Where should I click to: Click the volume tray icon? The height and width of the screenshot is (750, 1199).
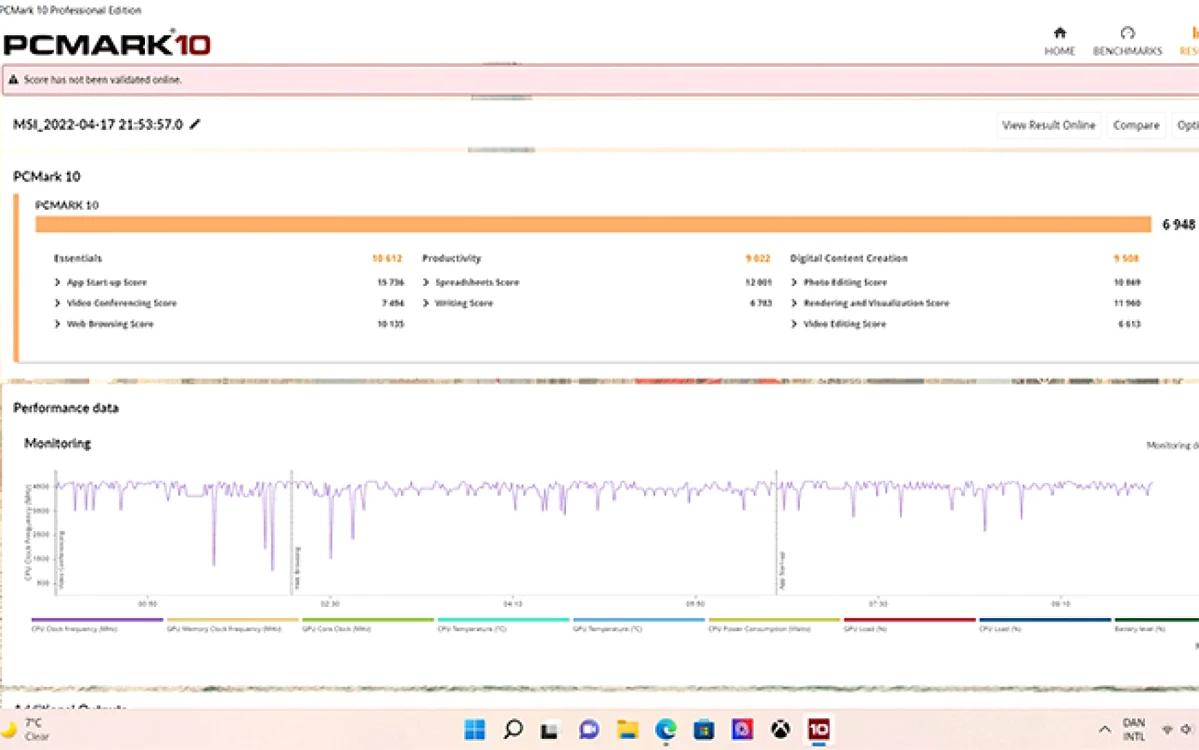tap(1186, 729)
